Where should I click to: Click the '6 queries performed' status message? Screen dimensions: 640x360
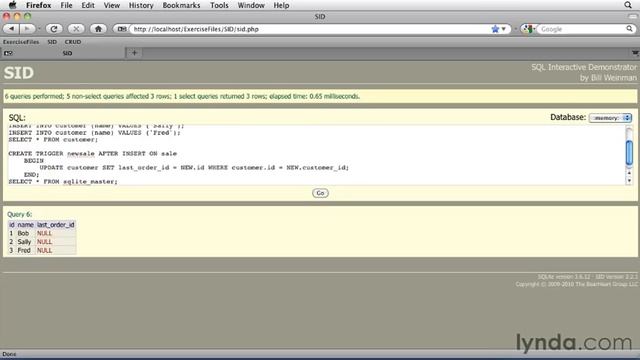click(182, 96)
